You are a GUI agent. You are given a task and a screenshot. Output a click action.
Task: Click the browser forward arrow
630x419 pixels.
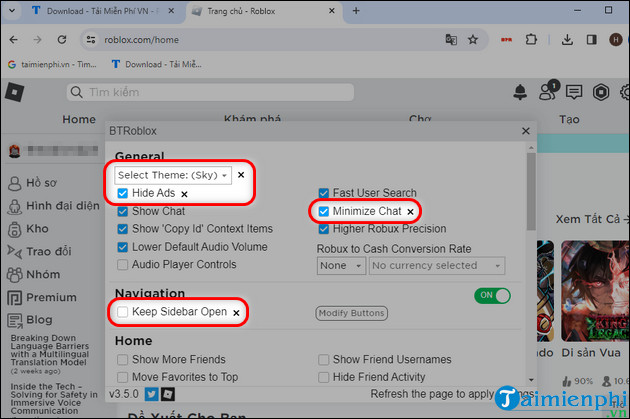(37, 39)
